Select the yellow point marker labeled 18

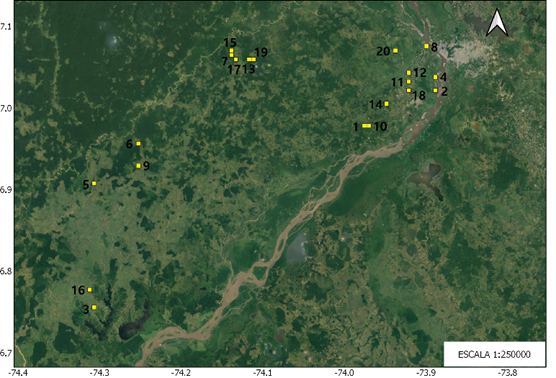408,90
